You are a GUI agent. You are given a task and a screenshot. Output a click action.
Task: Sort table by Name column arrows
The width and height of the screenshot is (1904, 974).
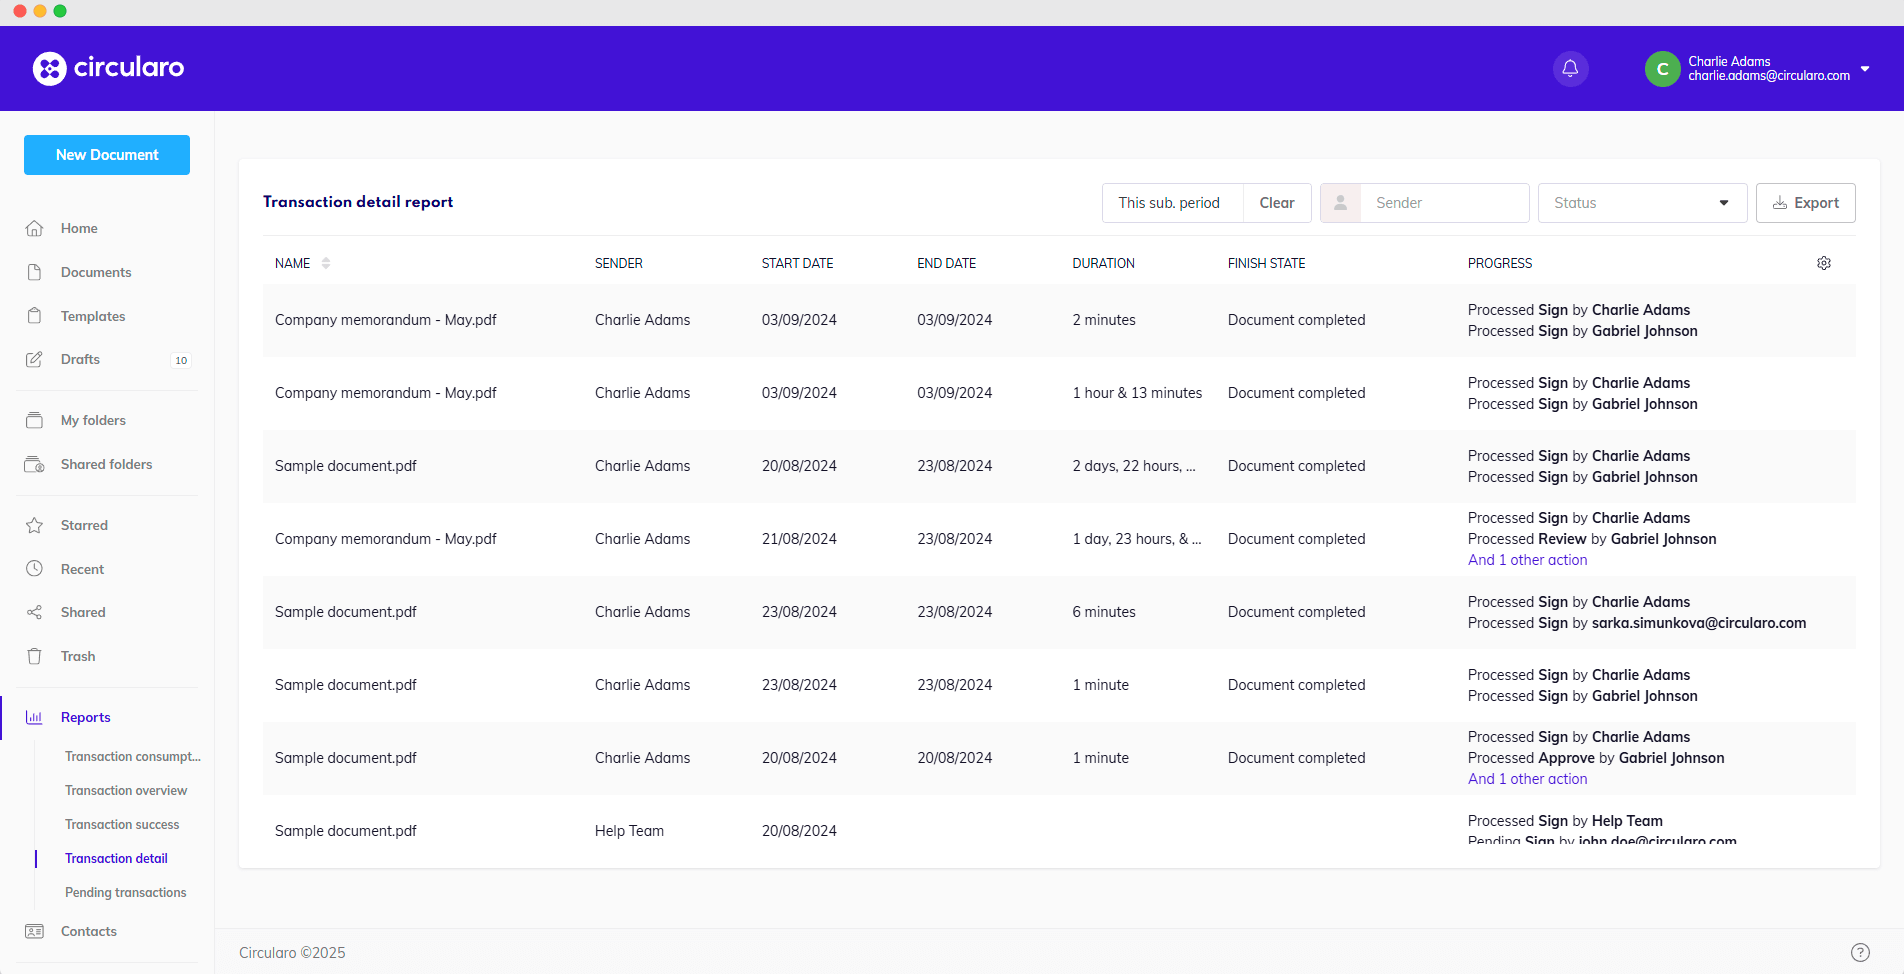click(326, 263)
